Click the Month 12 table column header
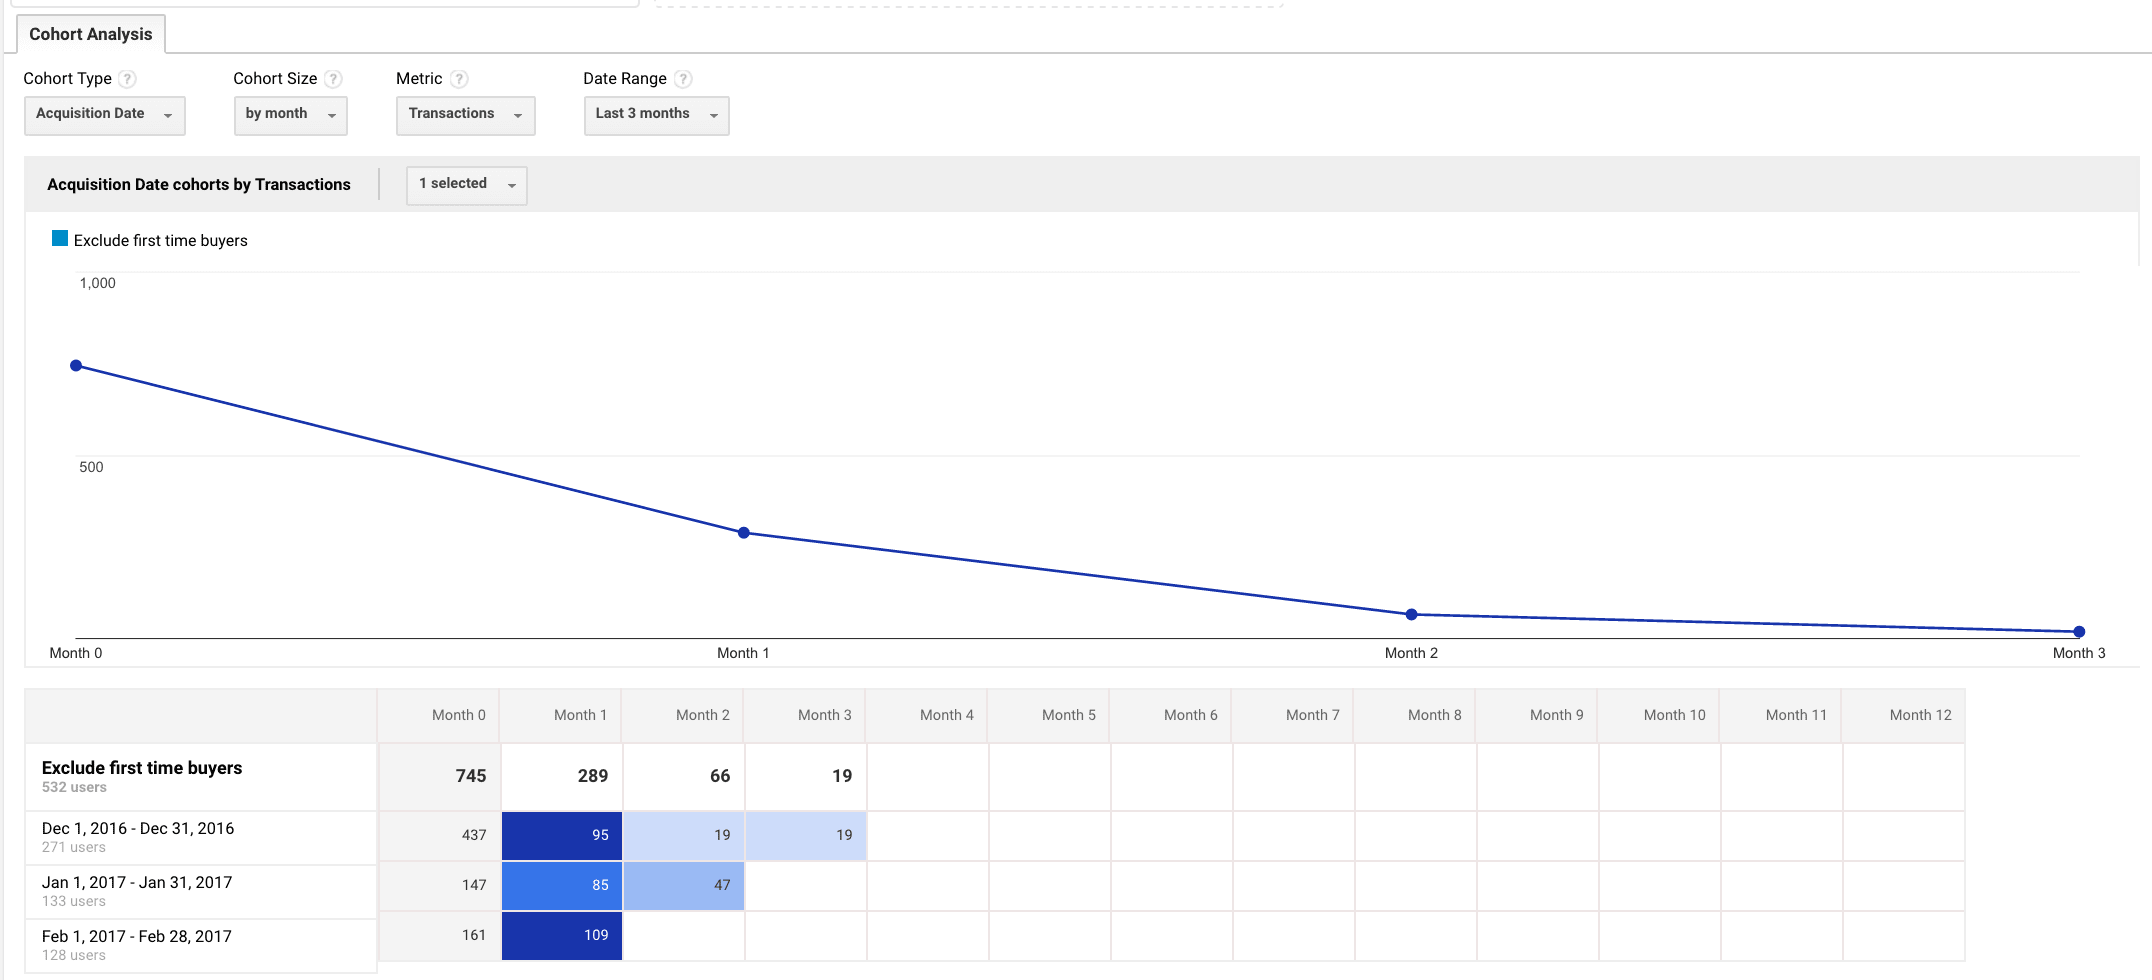This screenshot has height=980, width=2152. point(1903,715)
